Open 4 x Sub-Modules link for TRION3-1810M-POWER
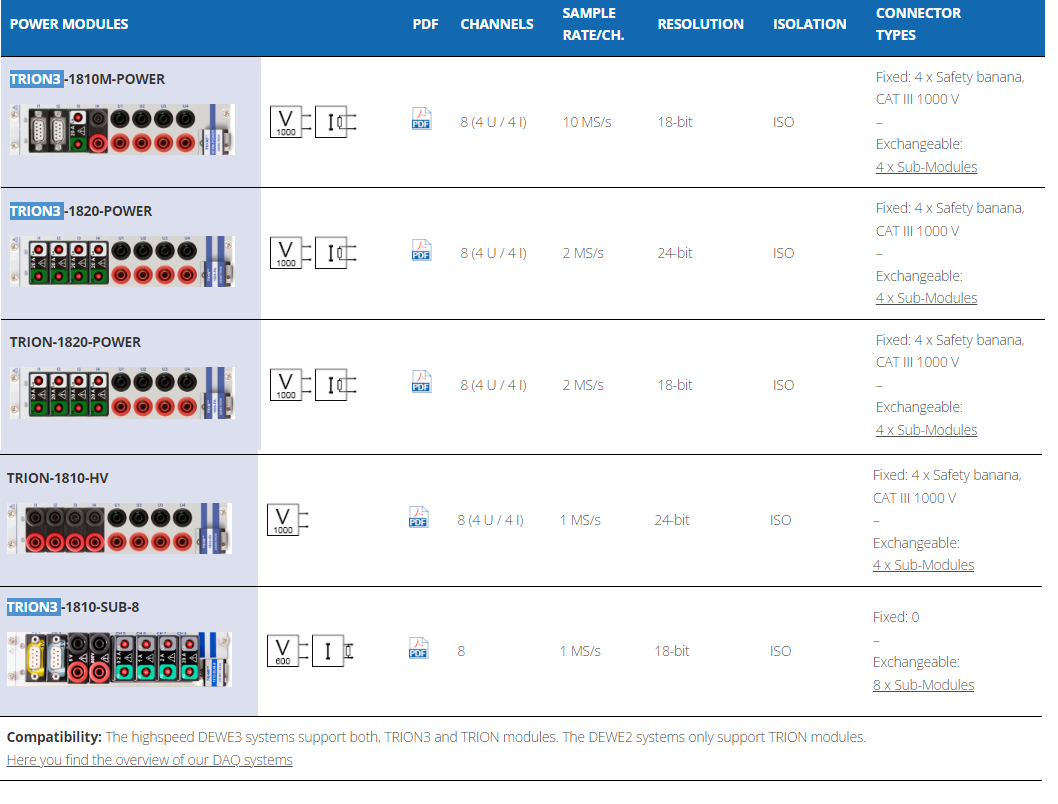Viewport: 1058px width, 804px height. coord(926,167)
